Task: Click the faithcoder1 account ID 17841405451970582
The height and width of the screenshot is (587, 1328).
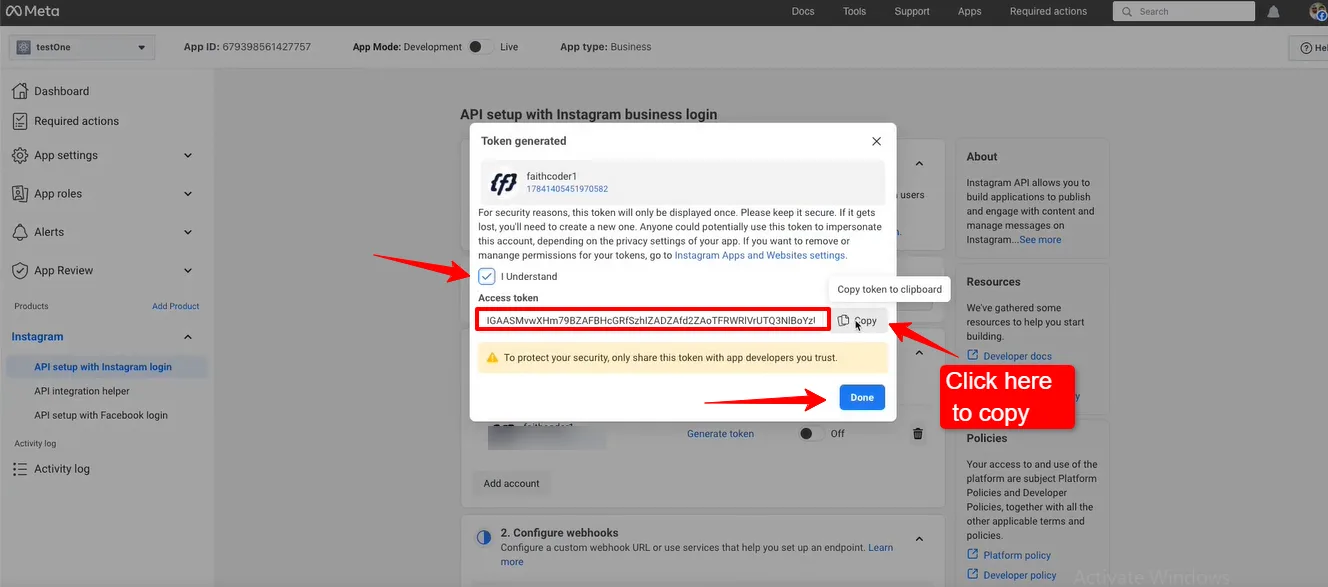Action: (567, 189)
